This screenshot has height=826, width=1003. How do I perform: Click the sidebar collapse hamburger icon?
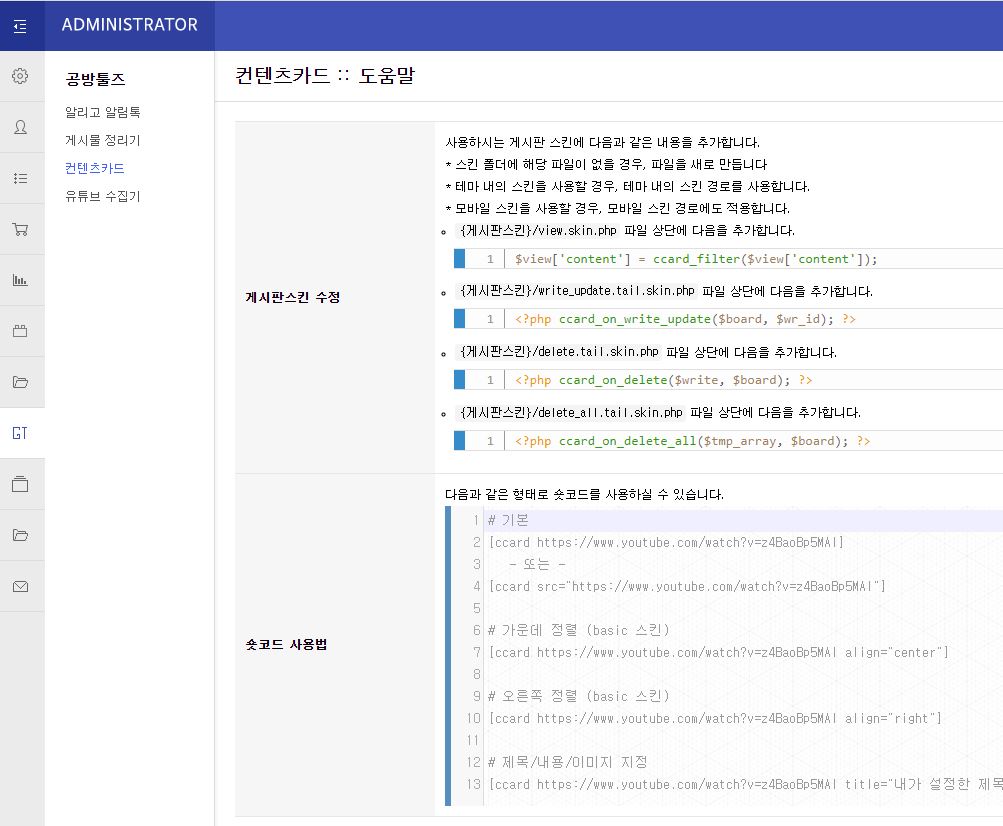(x=22, y=26)
